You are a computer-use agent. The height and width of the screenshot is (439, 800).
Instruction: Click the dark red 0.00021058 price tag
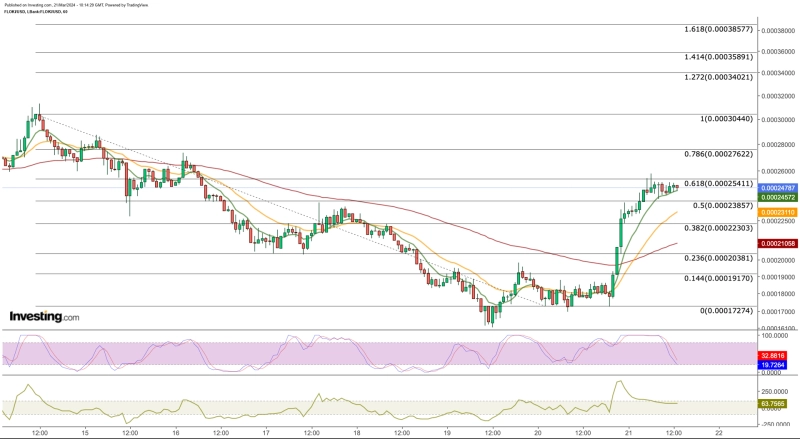(x=777, y=244)
